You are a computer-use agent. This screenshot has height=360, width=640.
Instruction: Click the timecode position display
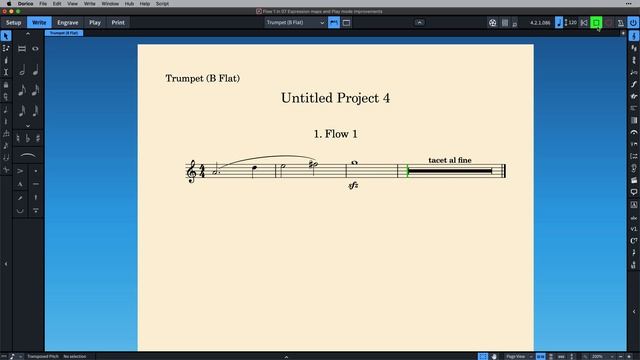pos(540,23)
